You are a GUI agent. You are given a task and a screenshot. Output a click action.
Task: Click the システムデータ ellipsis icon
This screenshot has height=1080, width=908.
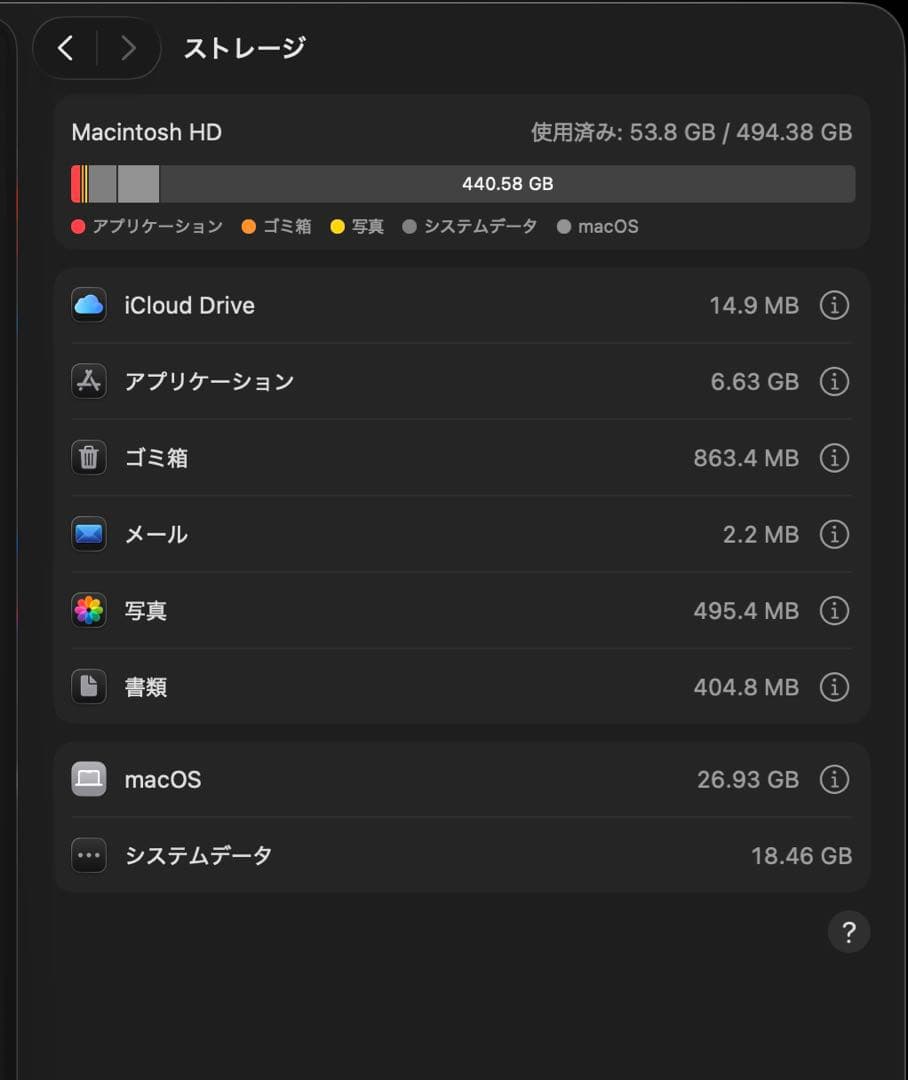[88, 855]
